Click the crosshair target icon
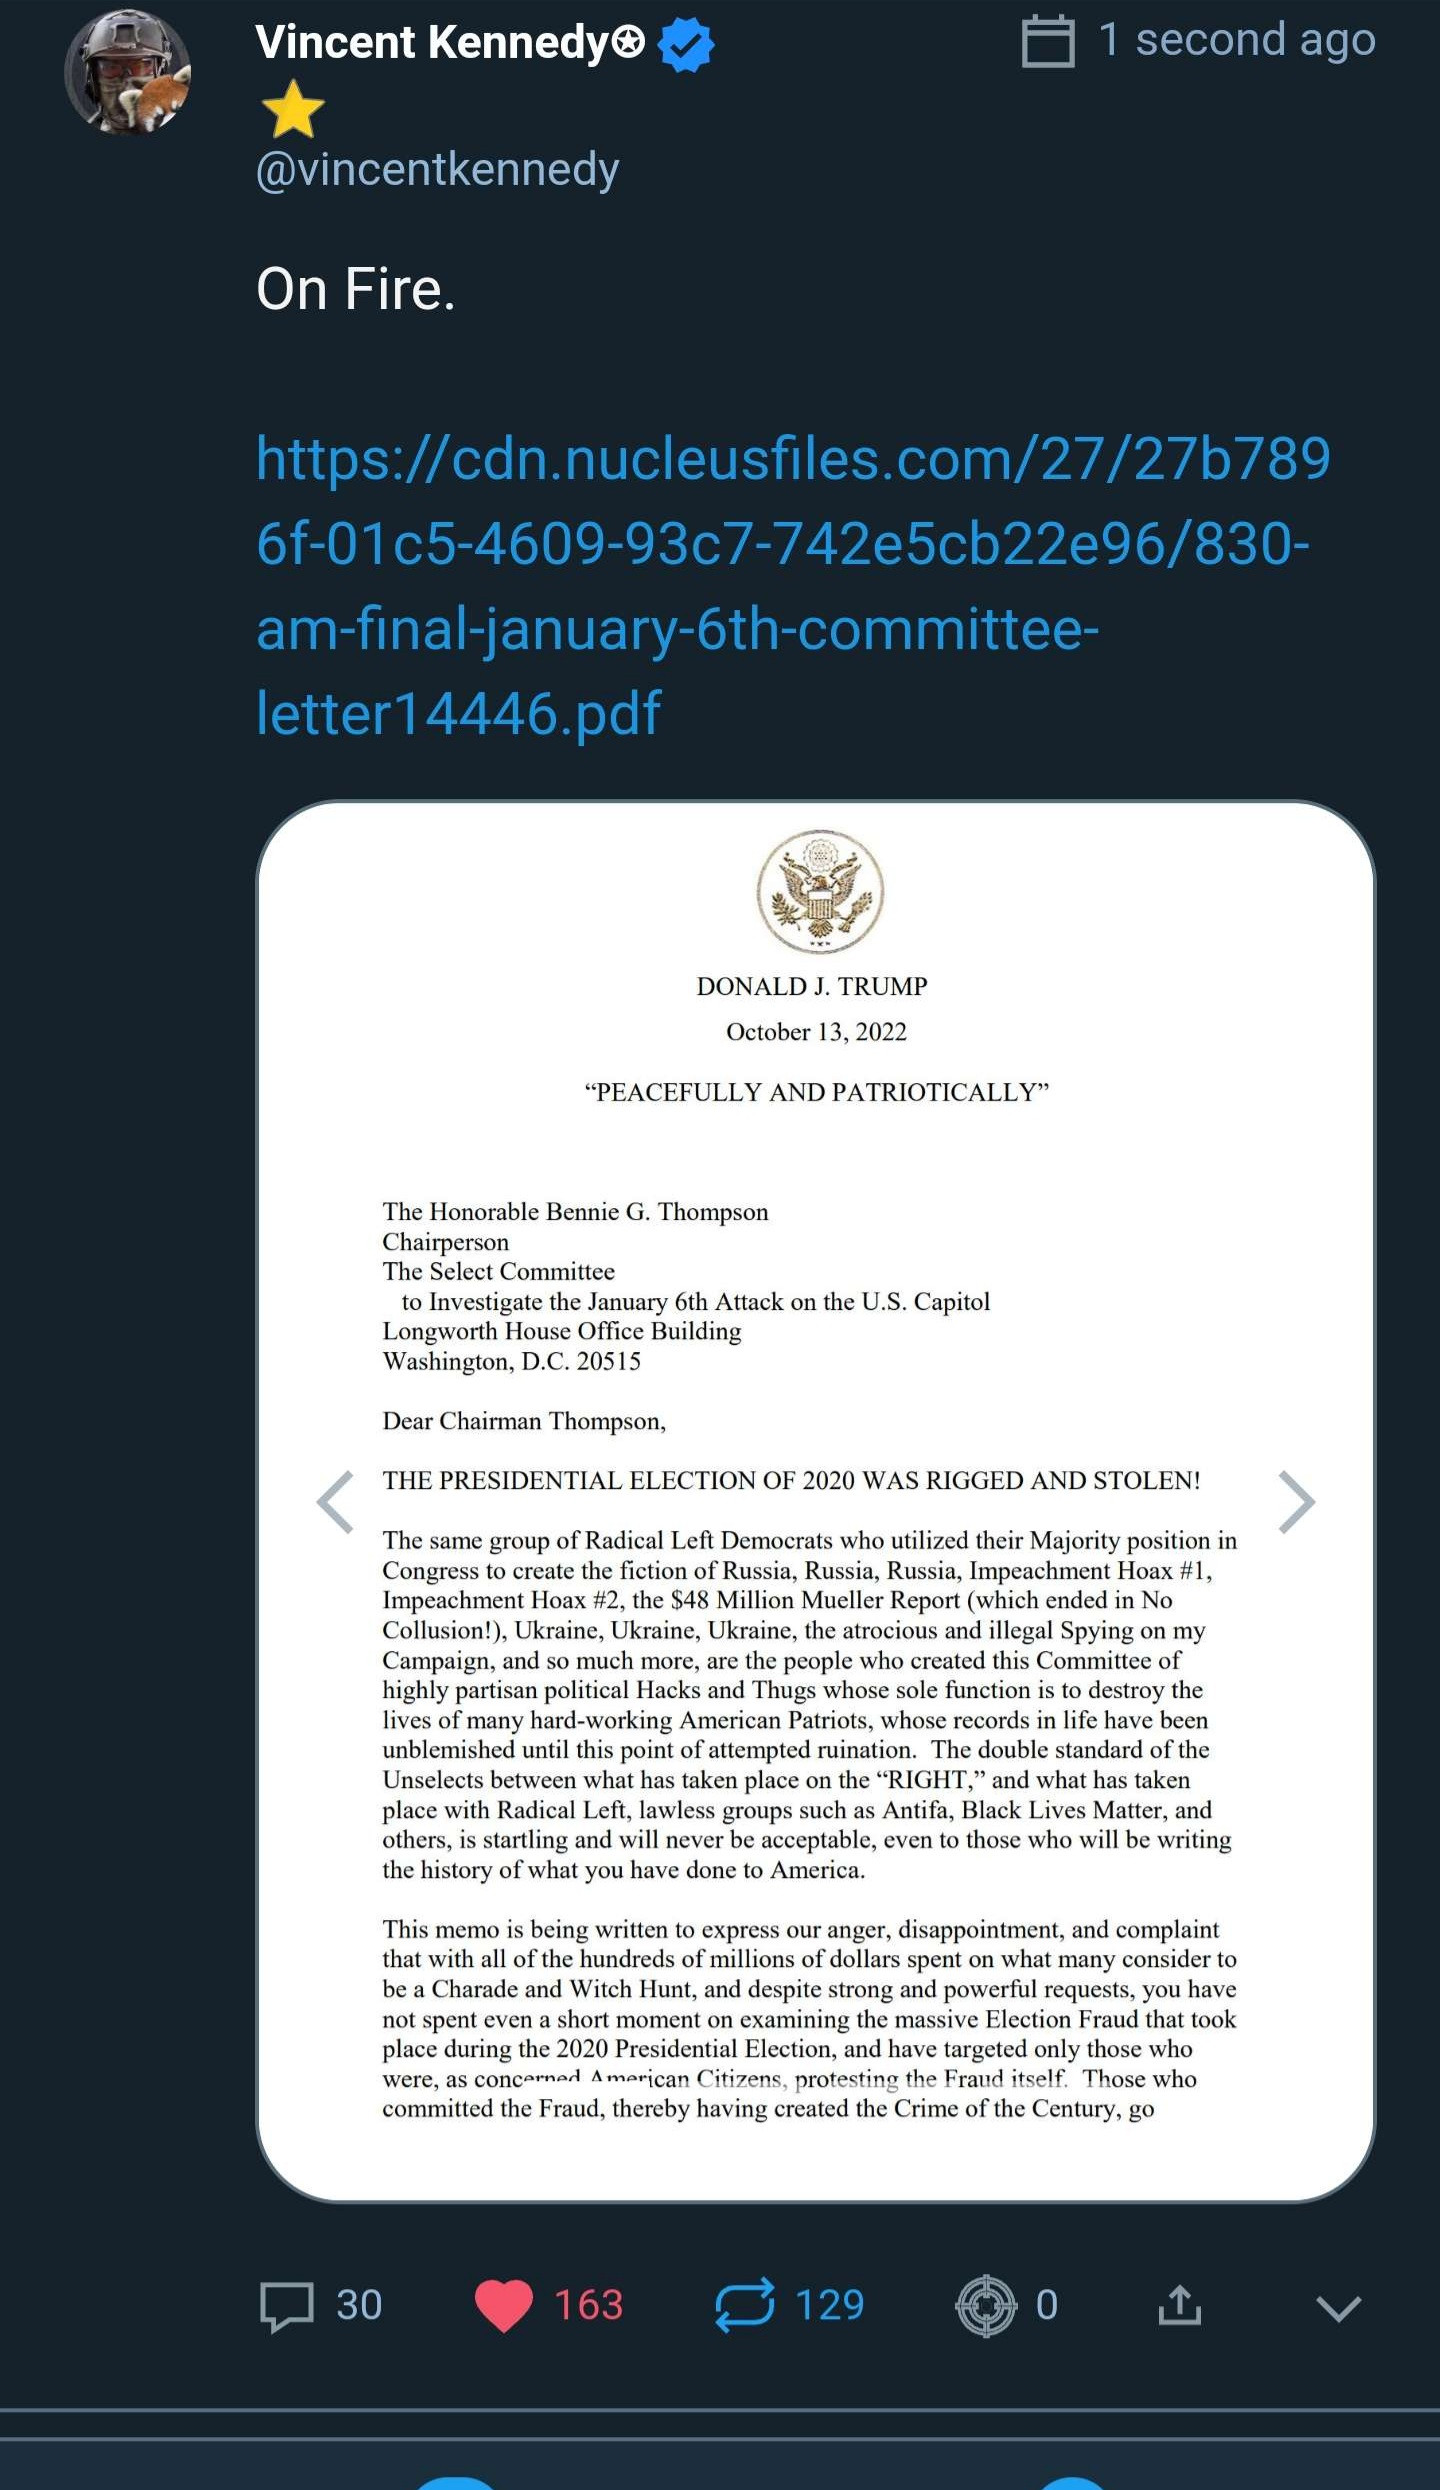 point(986,2306)
